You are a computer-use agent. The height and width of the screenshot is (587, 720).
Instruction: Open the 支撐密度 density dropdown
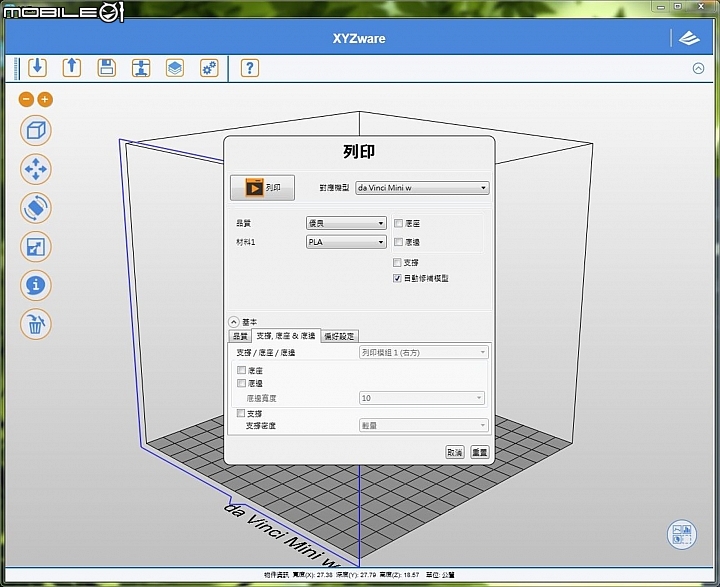coord(423,425)
